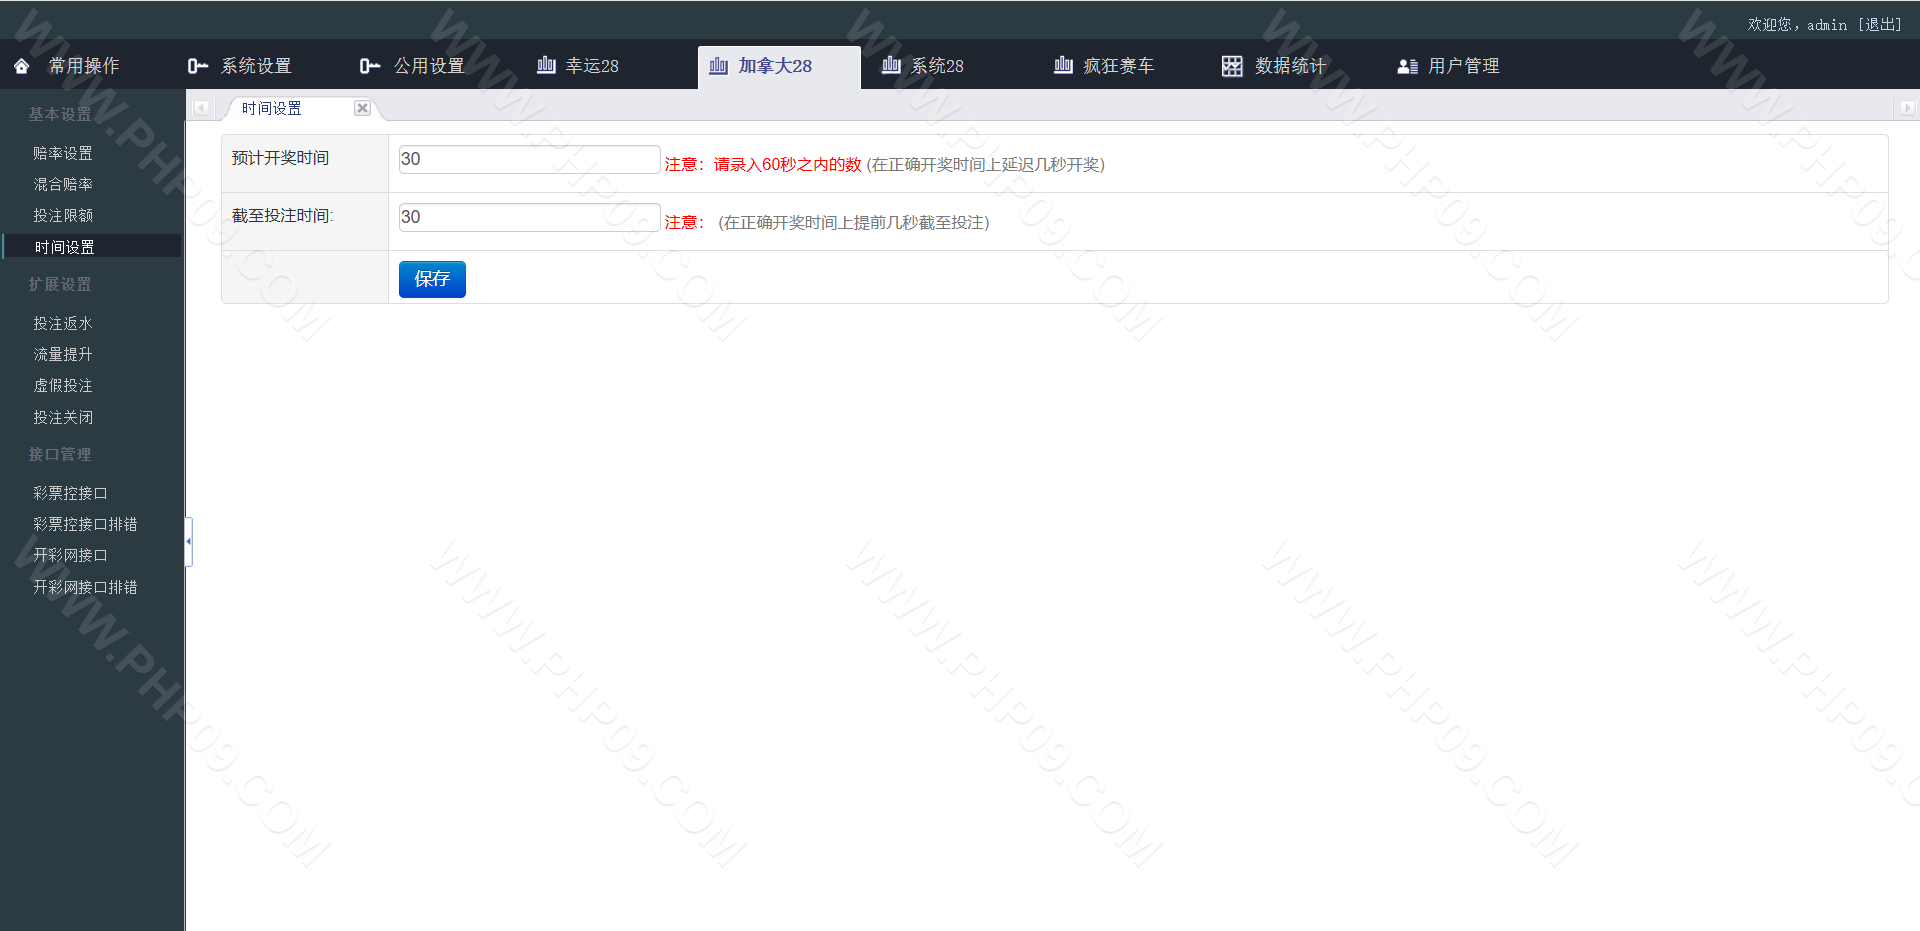
Task: Click the chart icon beside 系统28
Action: coord(891,65)
